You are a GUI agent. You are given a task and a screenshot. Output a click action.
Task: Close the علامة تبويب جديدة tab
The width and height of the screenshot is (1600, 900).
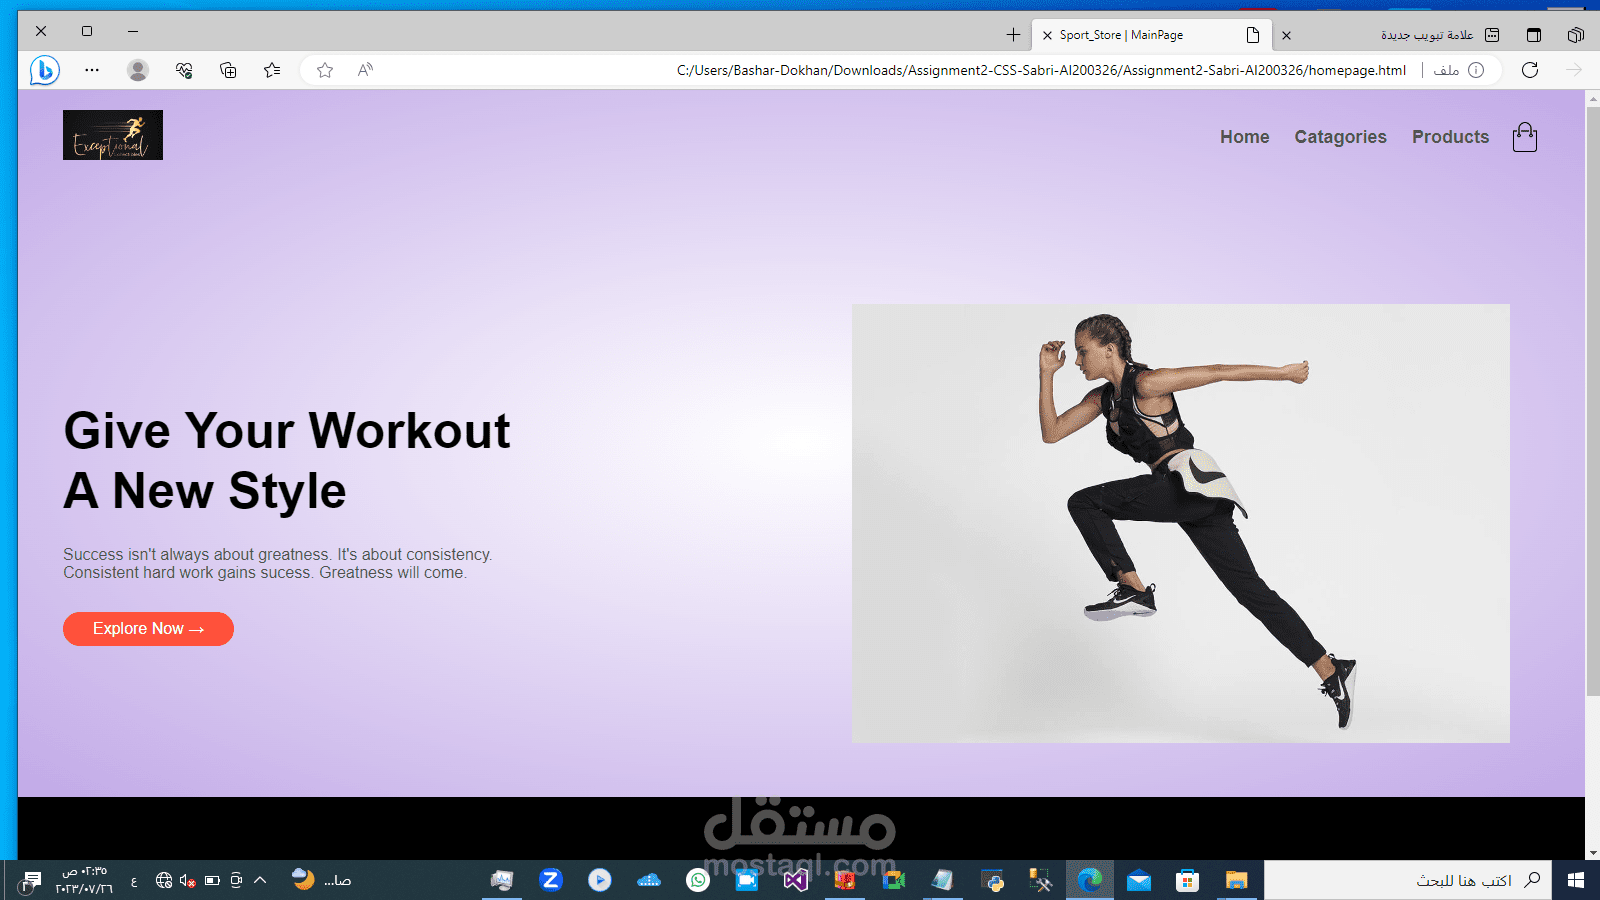point(1286,35)
